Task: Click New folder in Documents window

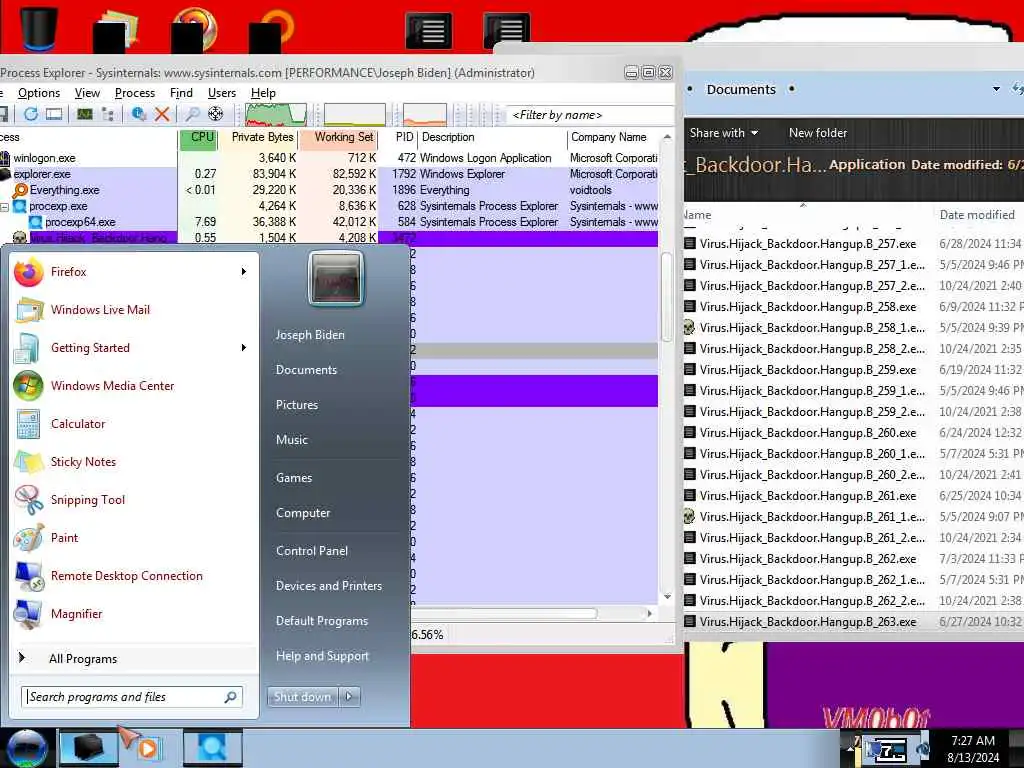Action: click(x=818, y=133)
